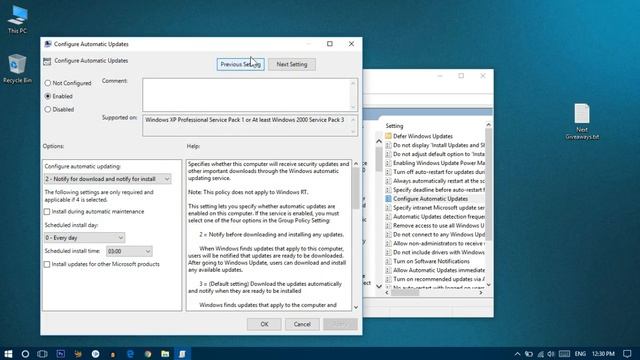Click the Setting list scroll left arrow
This screenshot has width=640, height=360.
pyautogui.click(x=387, y=293)
